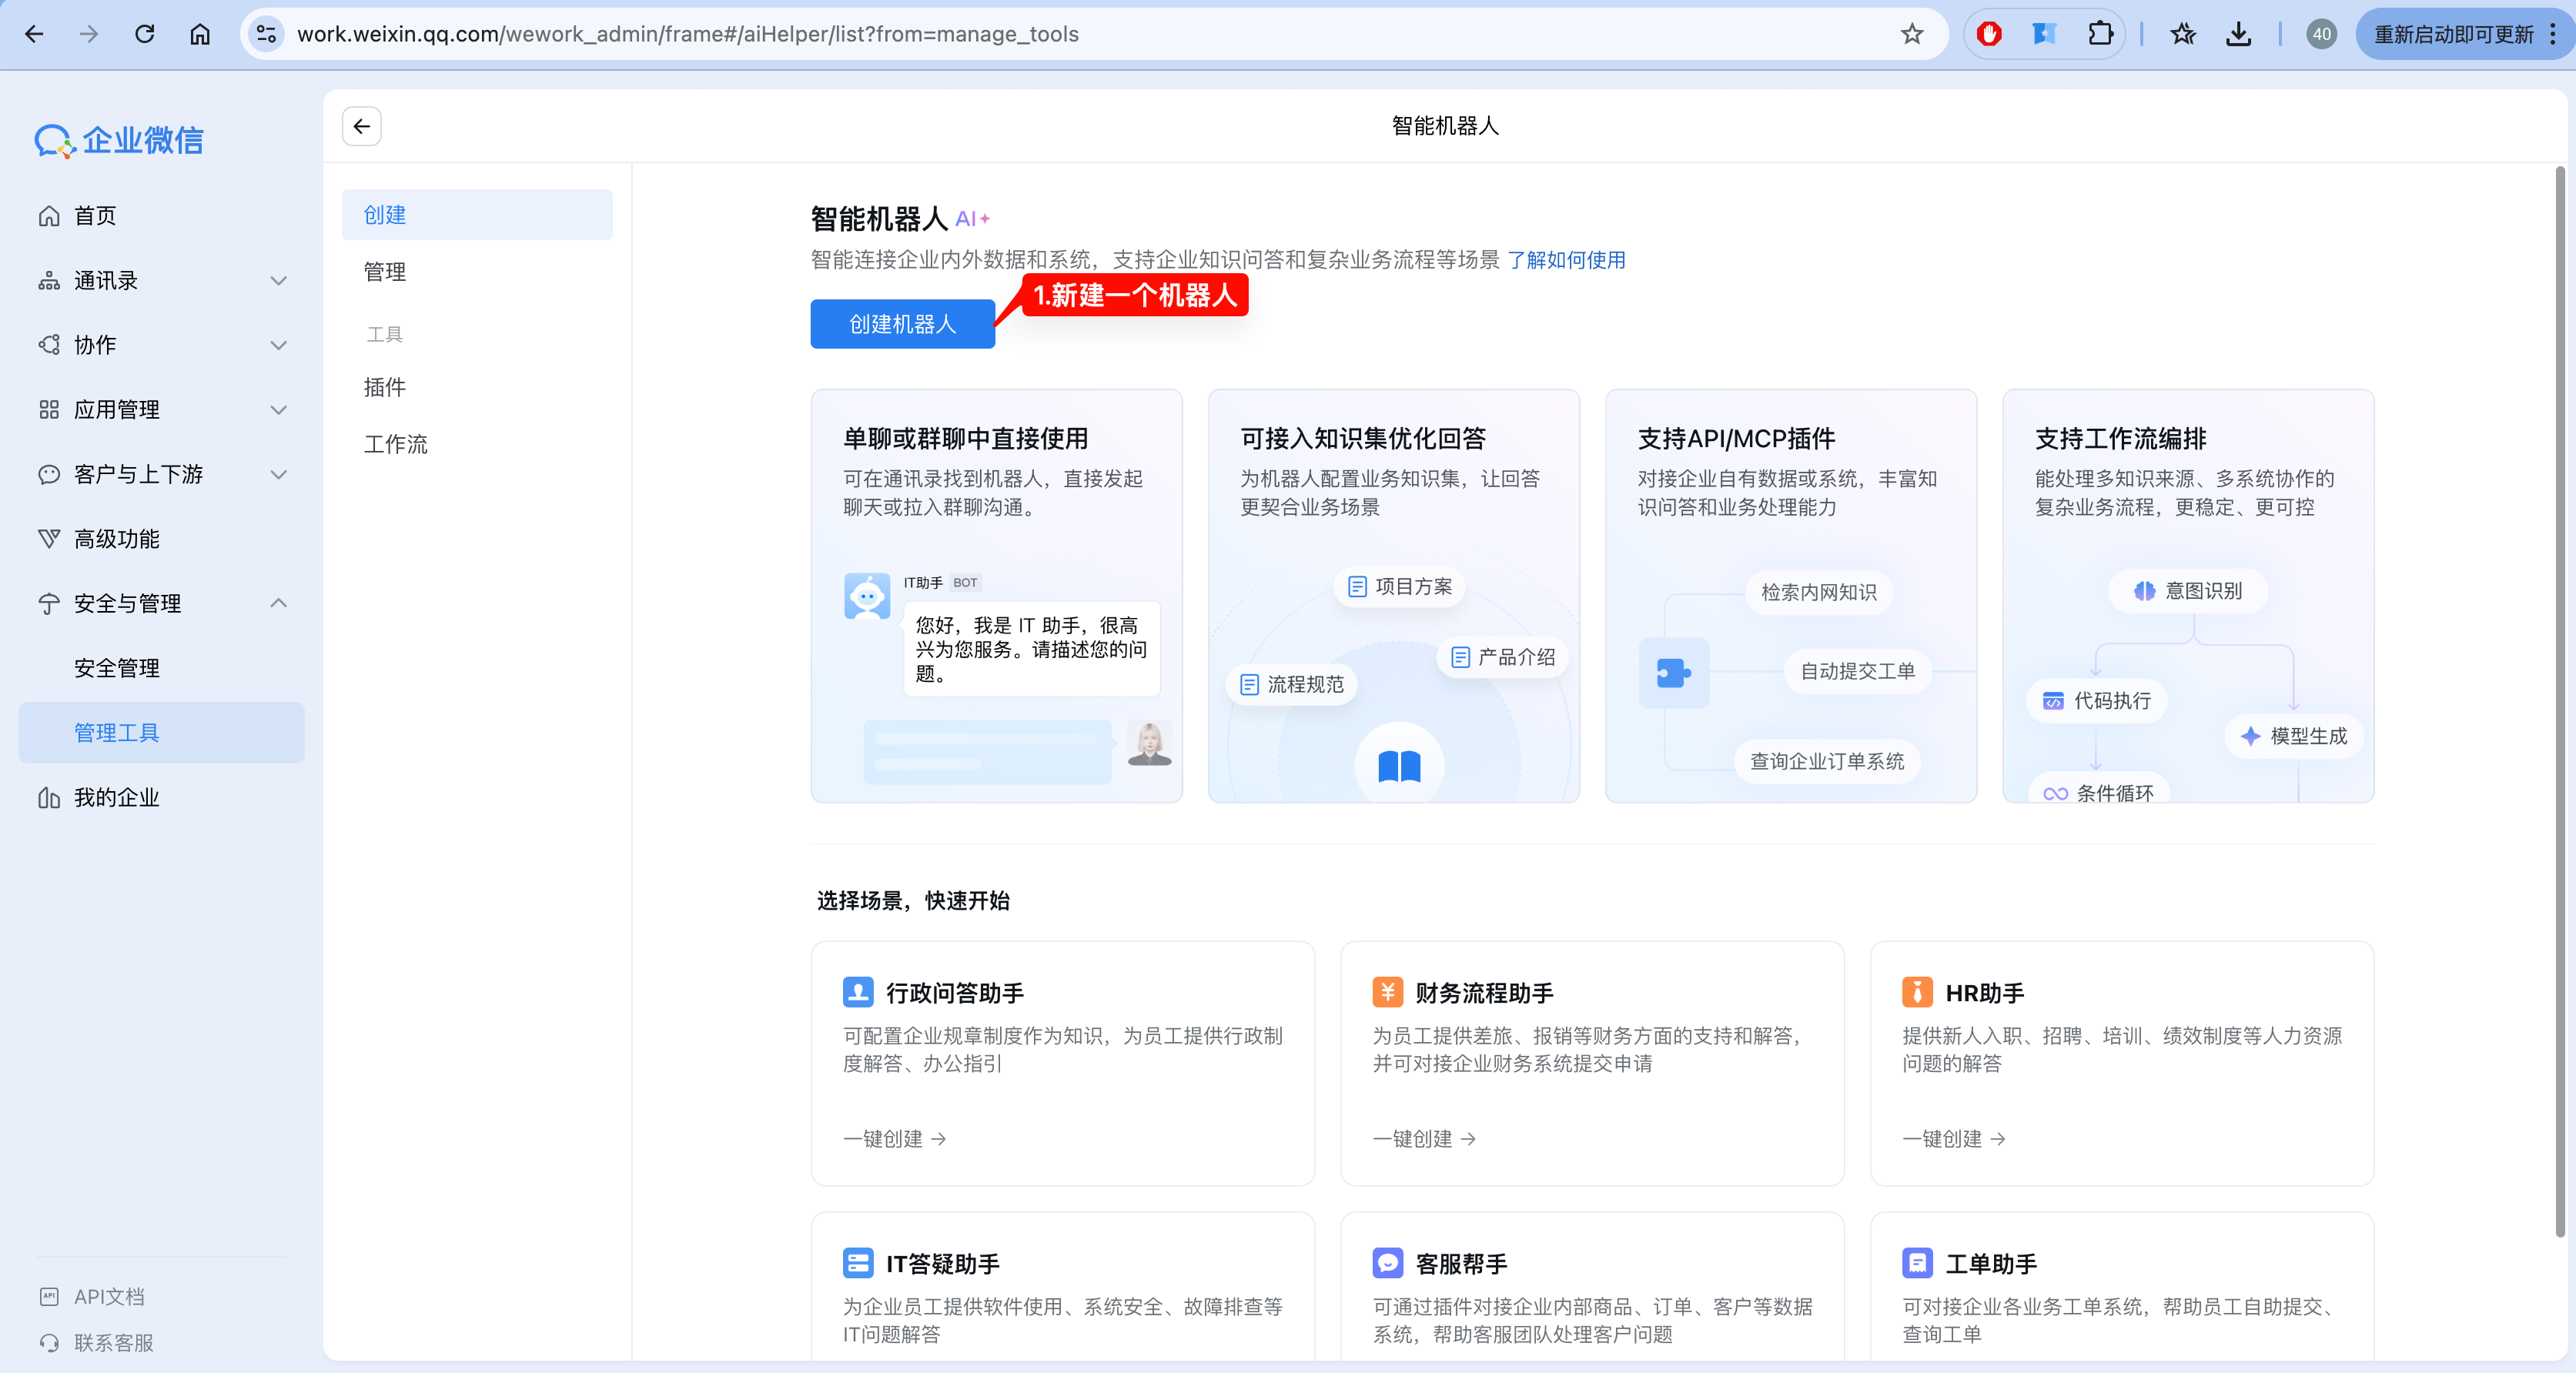This screenshot has height=1373, width=2576.
Task: Click 一键创建 under 行政问答助手
Action: tap(894, 1139)
